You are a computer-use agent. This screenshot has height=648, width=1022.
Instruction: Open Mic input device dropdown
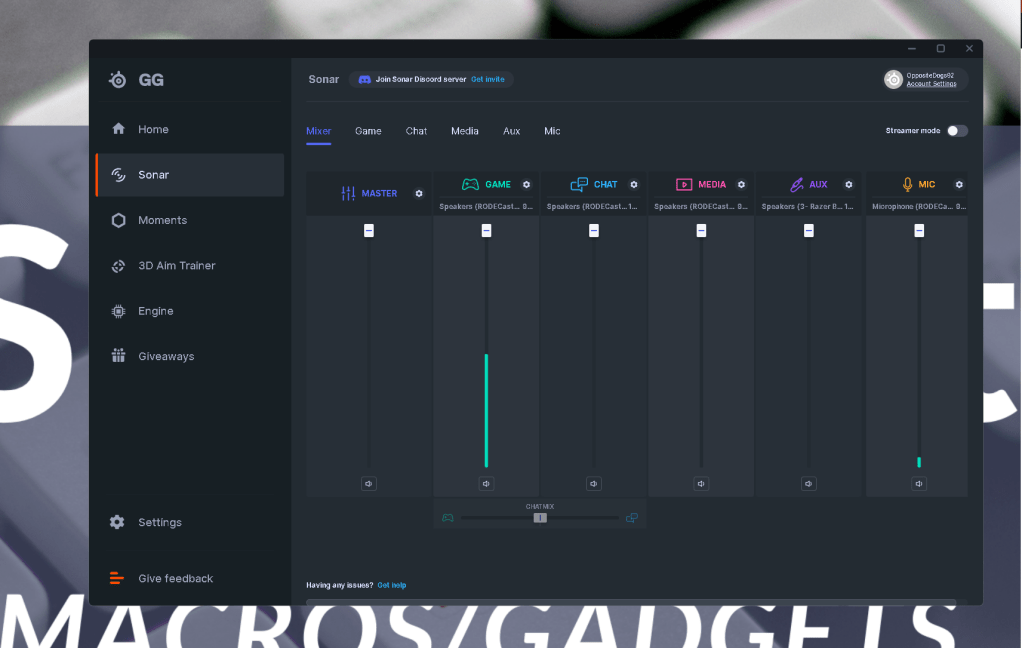point(919,207)
